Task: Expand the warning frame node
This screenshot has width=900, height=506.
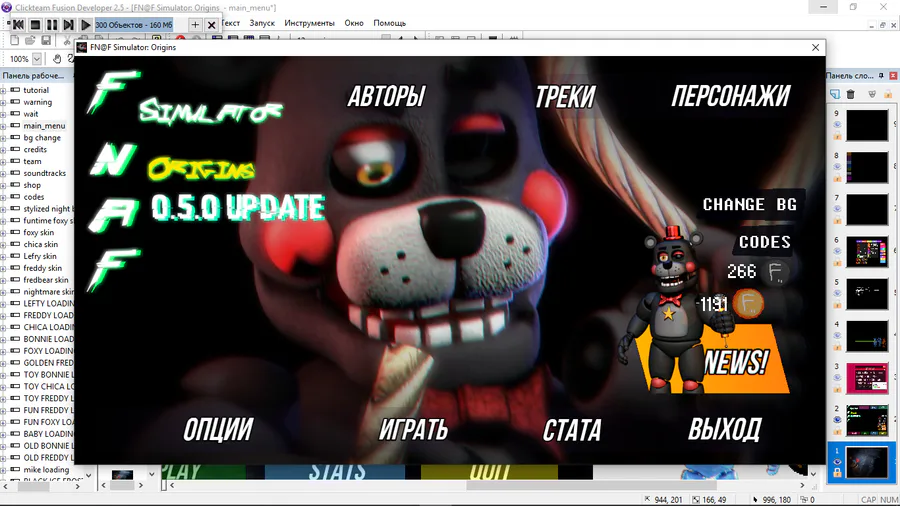Action: tap(3, 102)
